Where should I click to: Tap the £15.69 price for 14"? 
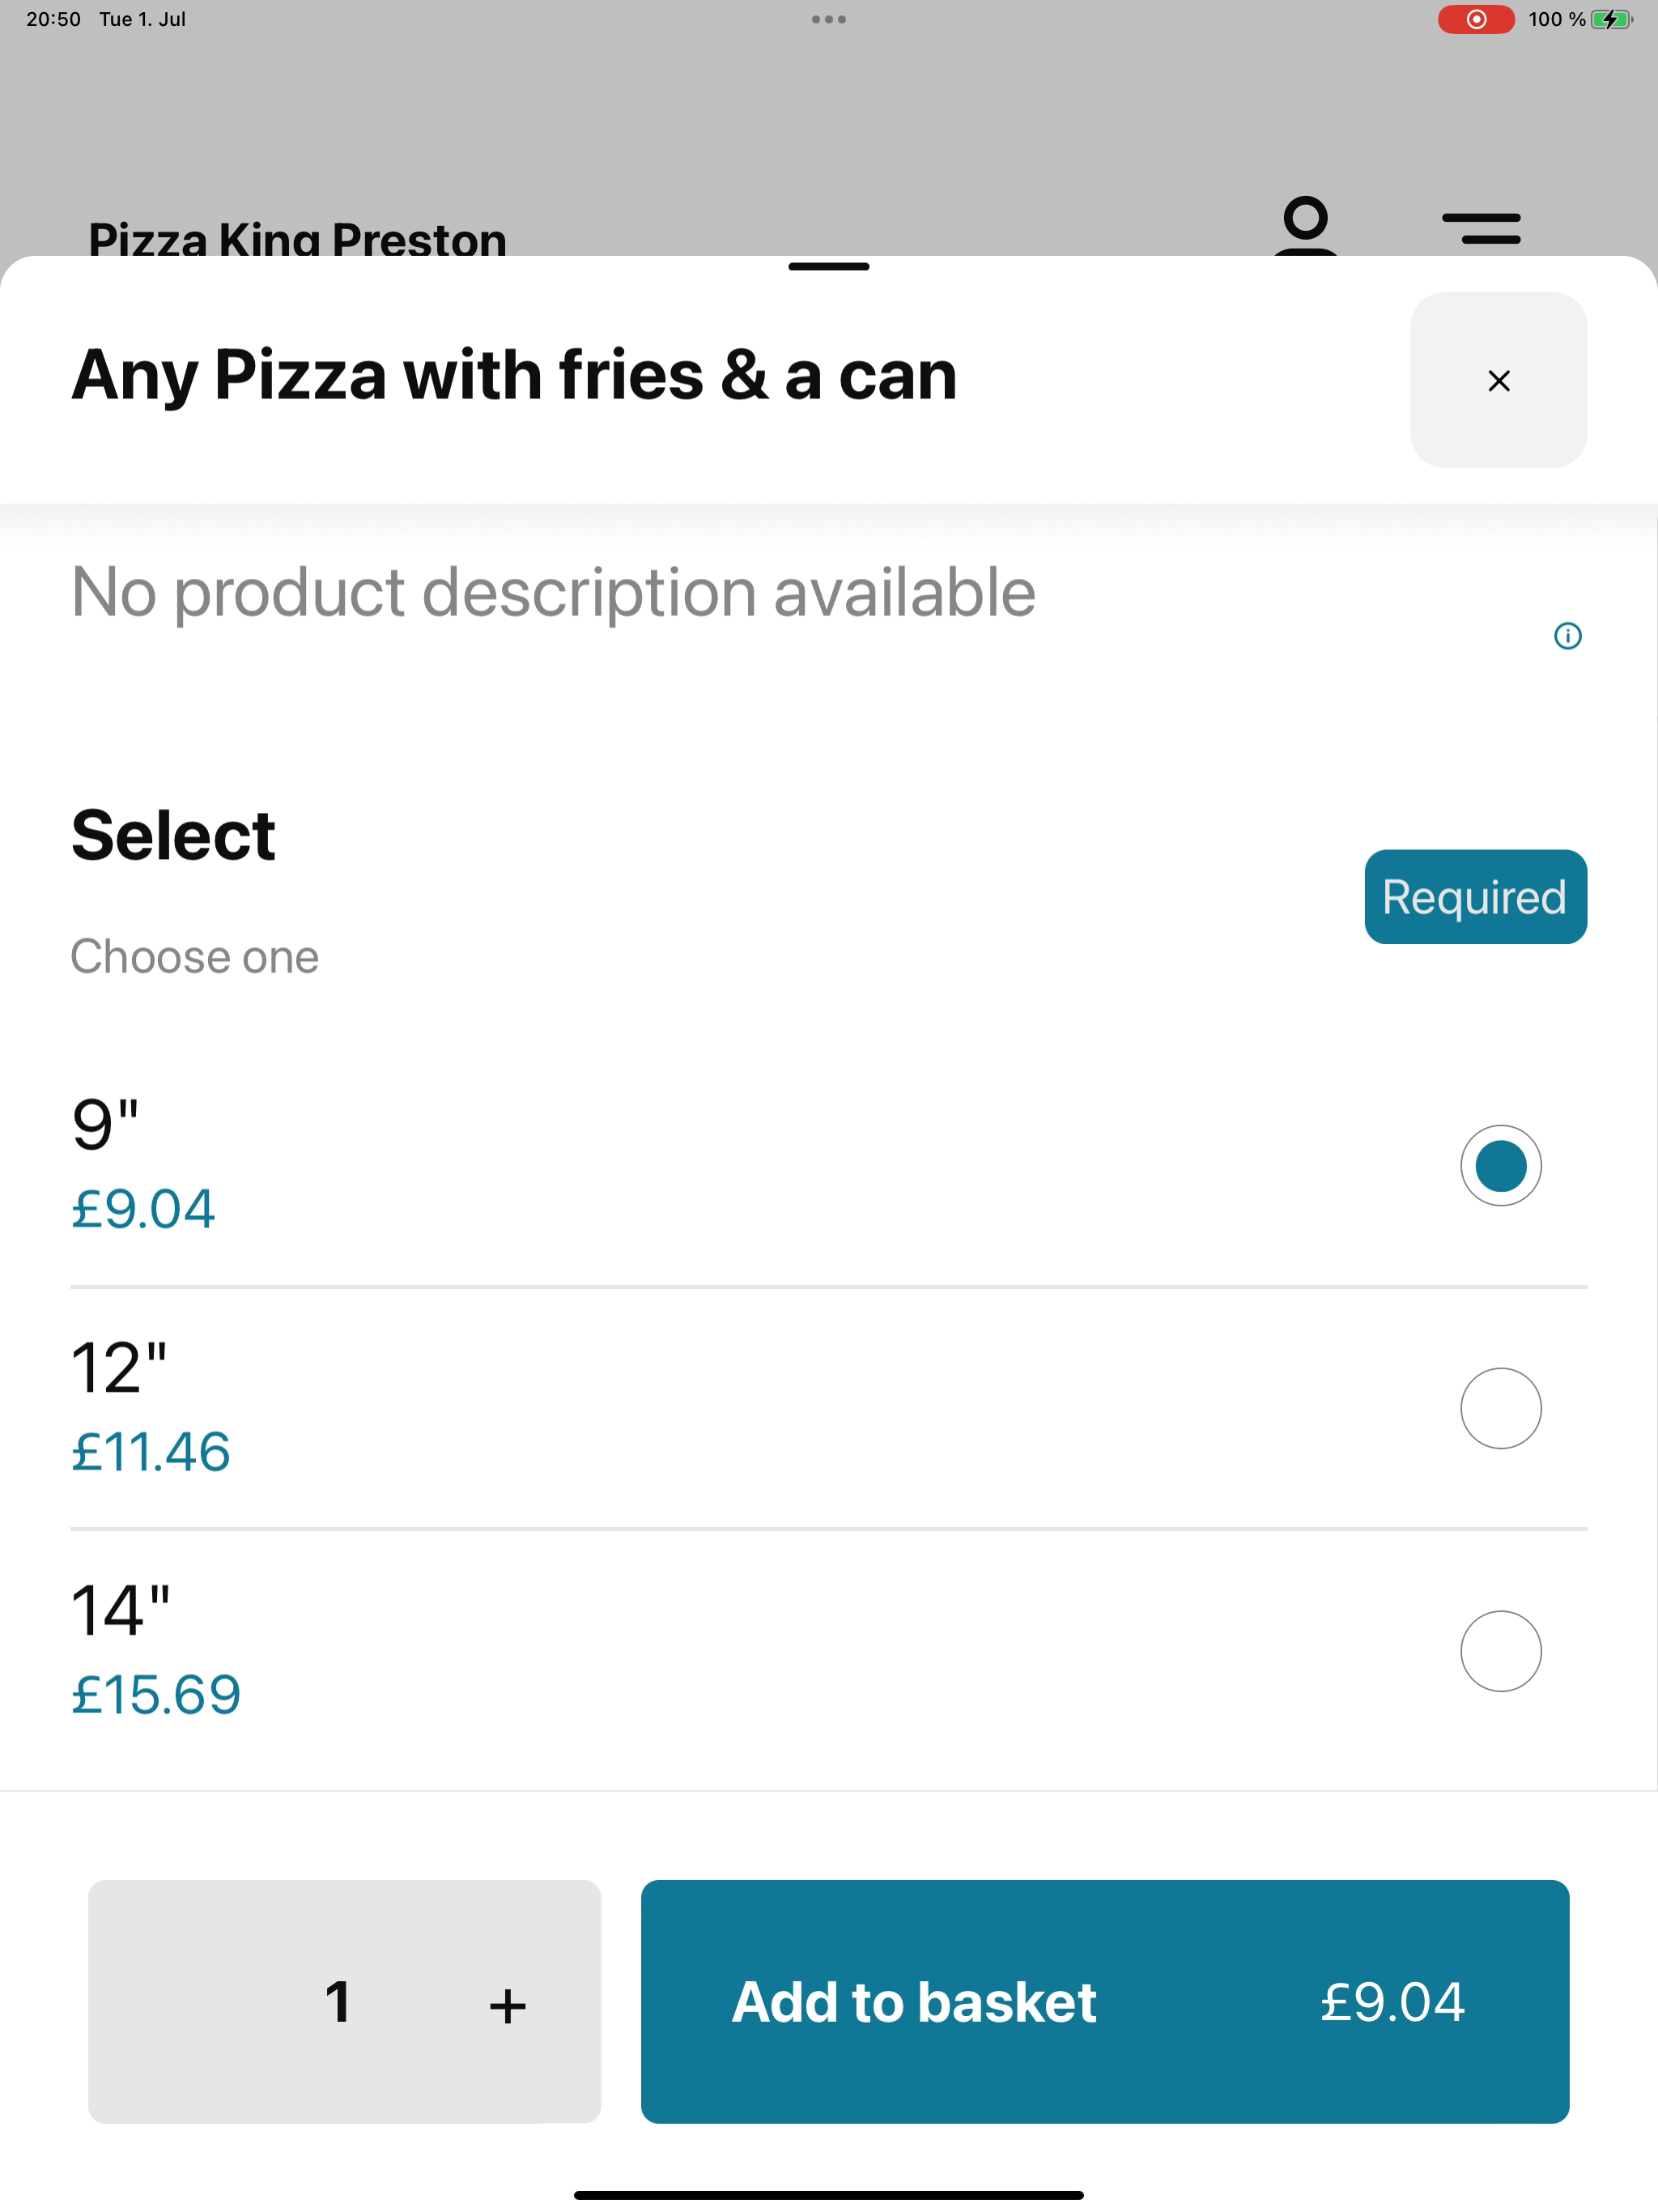point(156,1694)
